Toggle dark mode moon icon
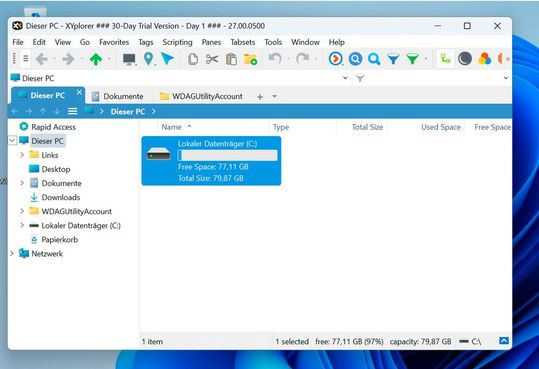 (465, 59)
